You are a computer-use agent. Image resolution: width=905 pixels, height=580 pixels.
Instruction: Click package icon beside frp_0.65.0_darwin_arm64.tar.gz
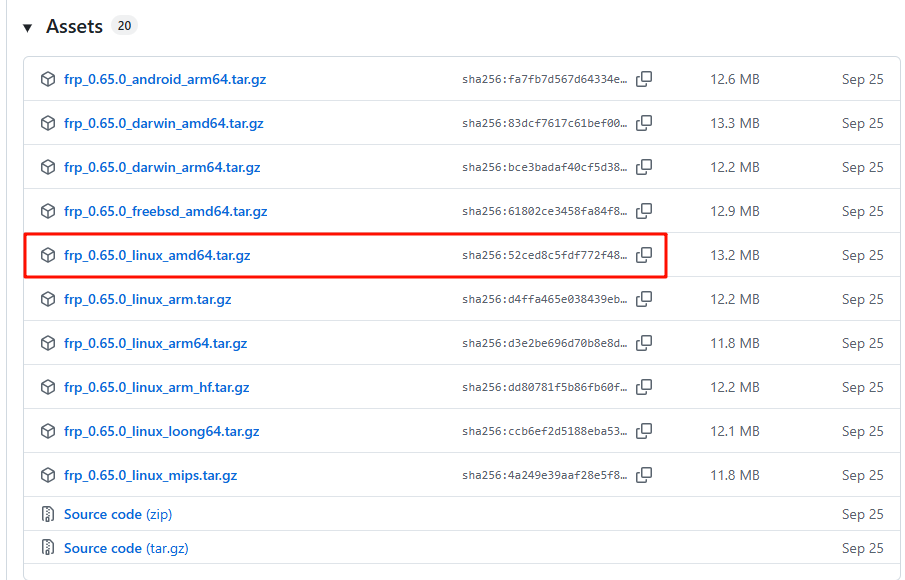tap(48, 167)
